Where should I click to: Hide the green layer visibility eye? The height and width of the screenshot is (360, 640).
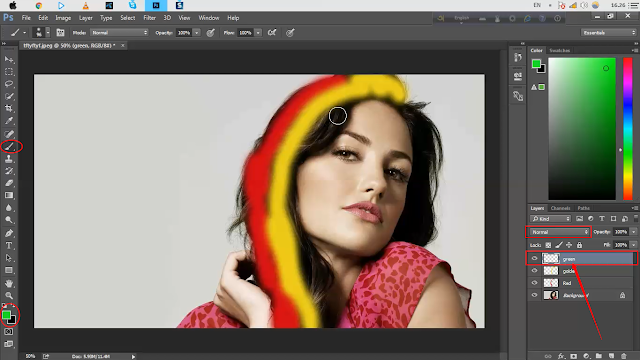coord(534,258)
